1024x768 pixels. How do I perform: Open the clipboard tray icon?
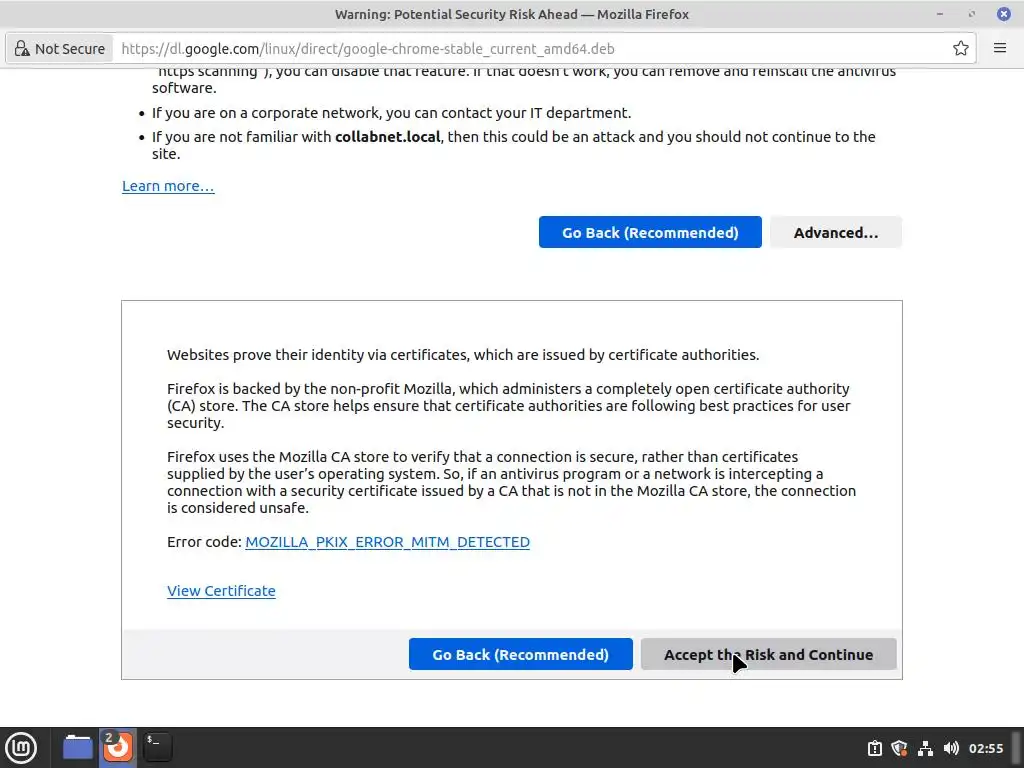874,748
